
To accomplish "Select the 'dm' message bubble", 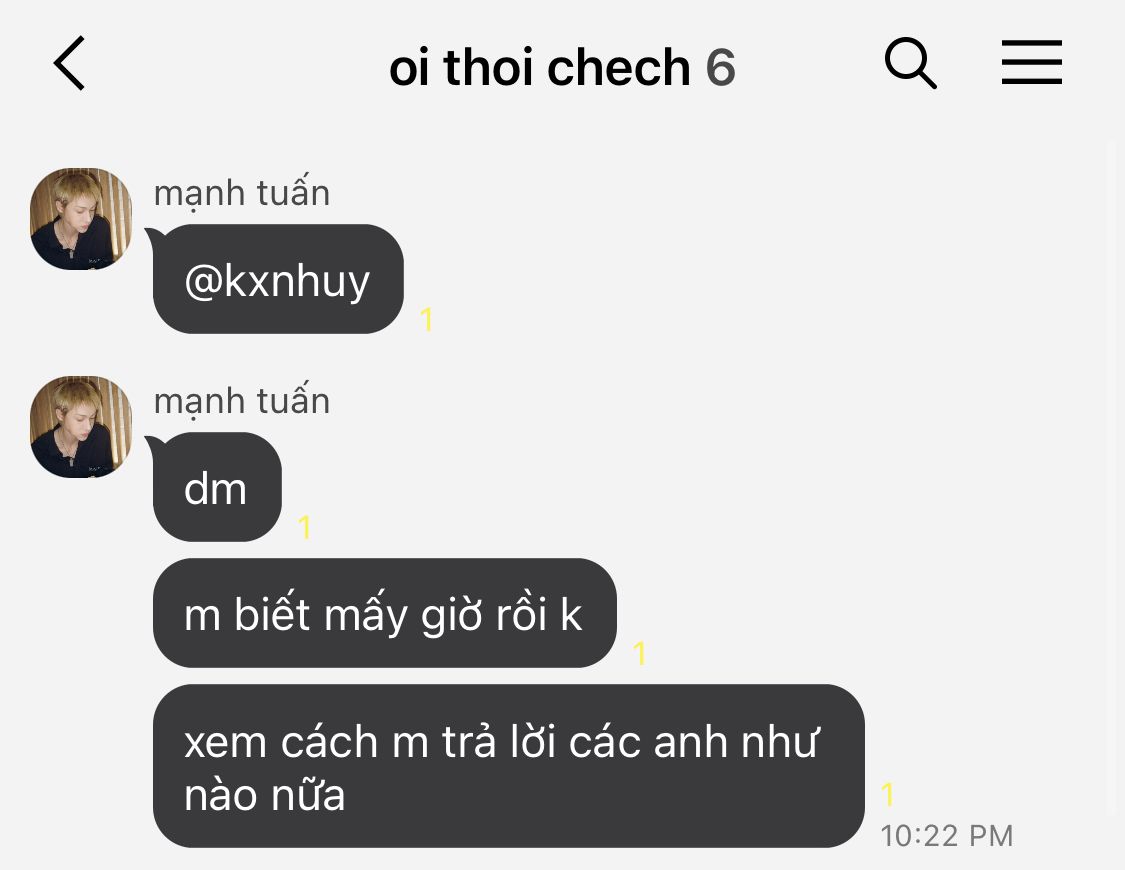I will (x=217, y=487).
